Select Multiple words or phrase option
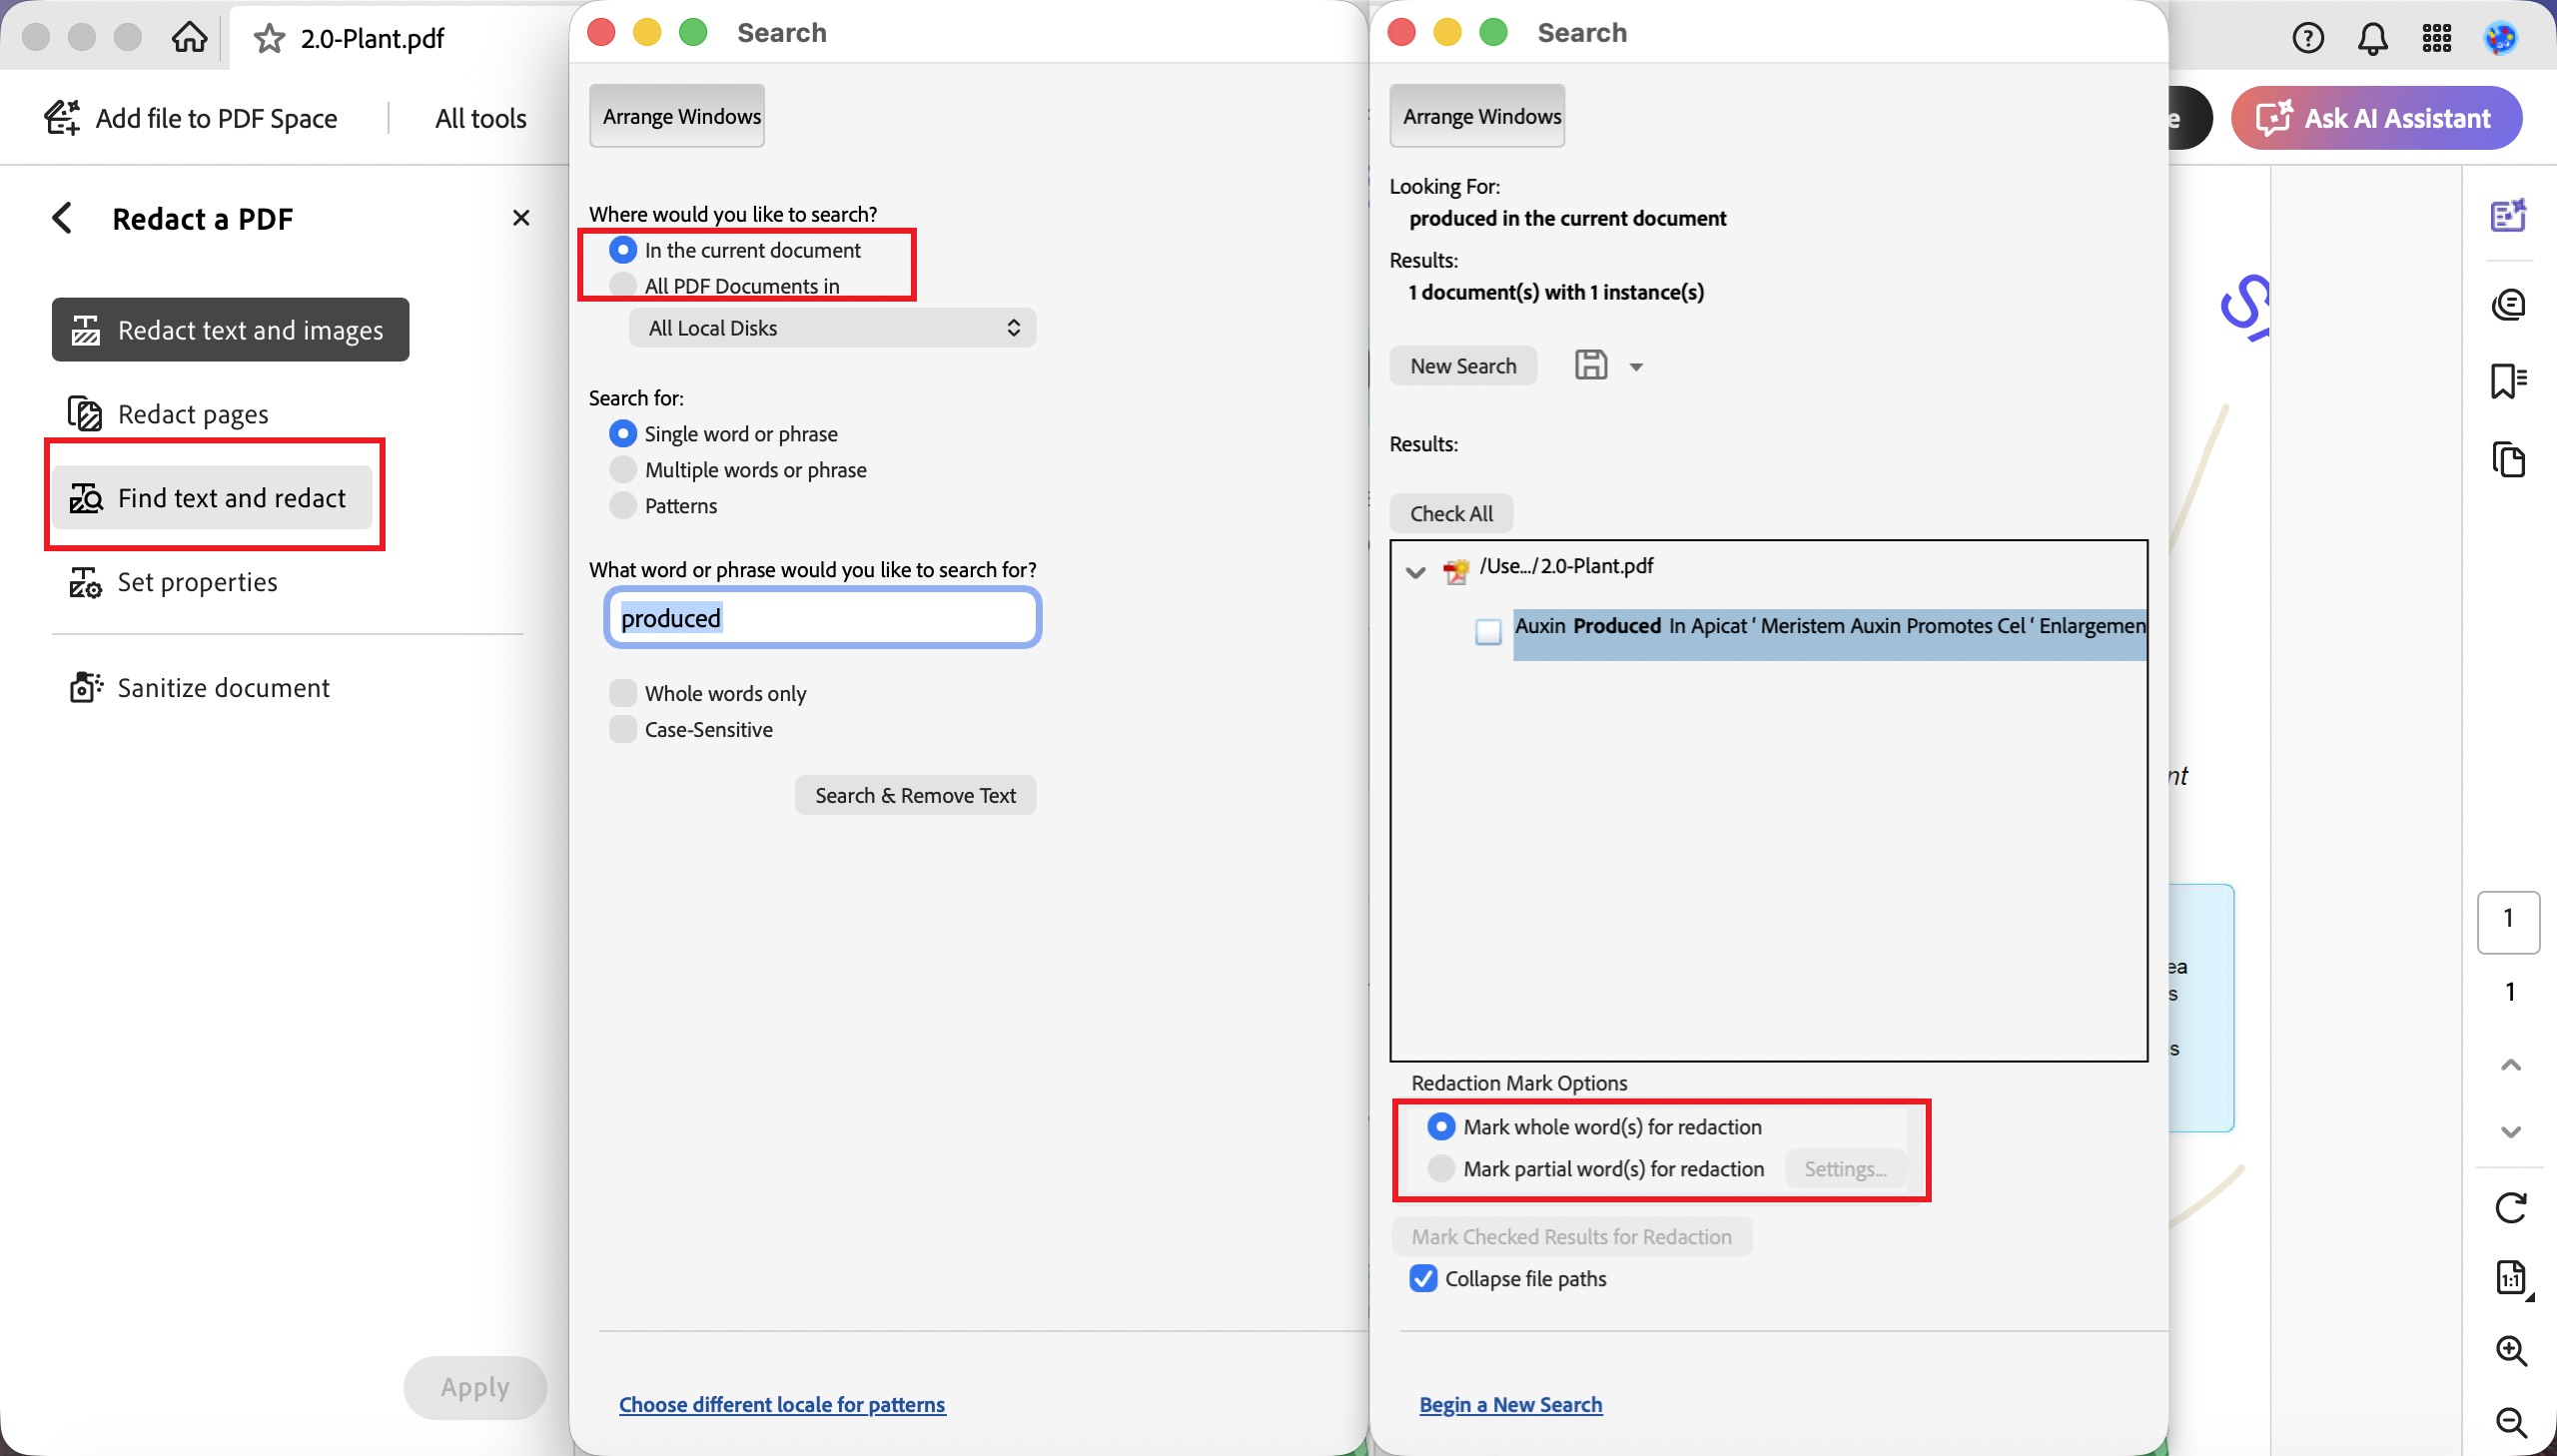Viewport: 2557px width, 1456px height. point(622,469)
